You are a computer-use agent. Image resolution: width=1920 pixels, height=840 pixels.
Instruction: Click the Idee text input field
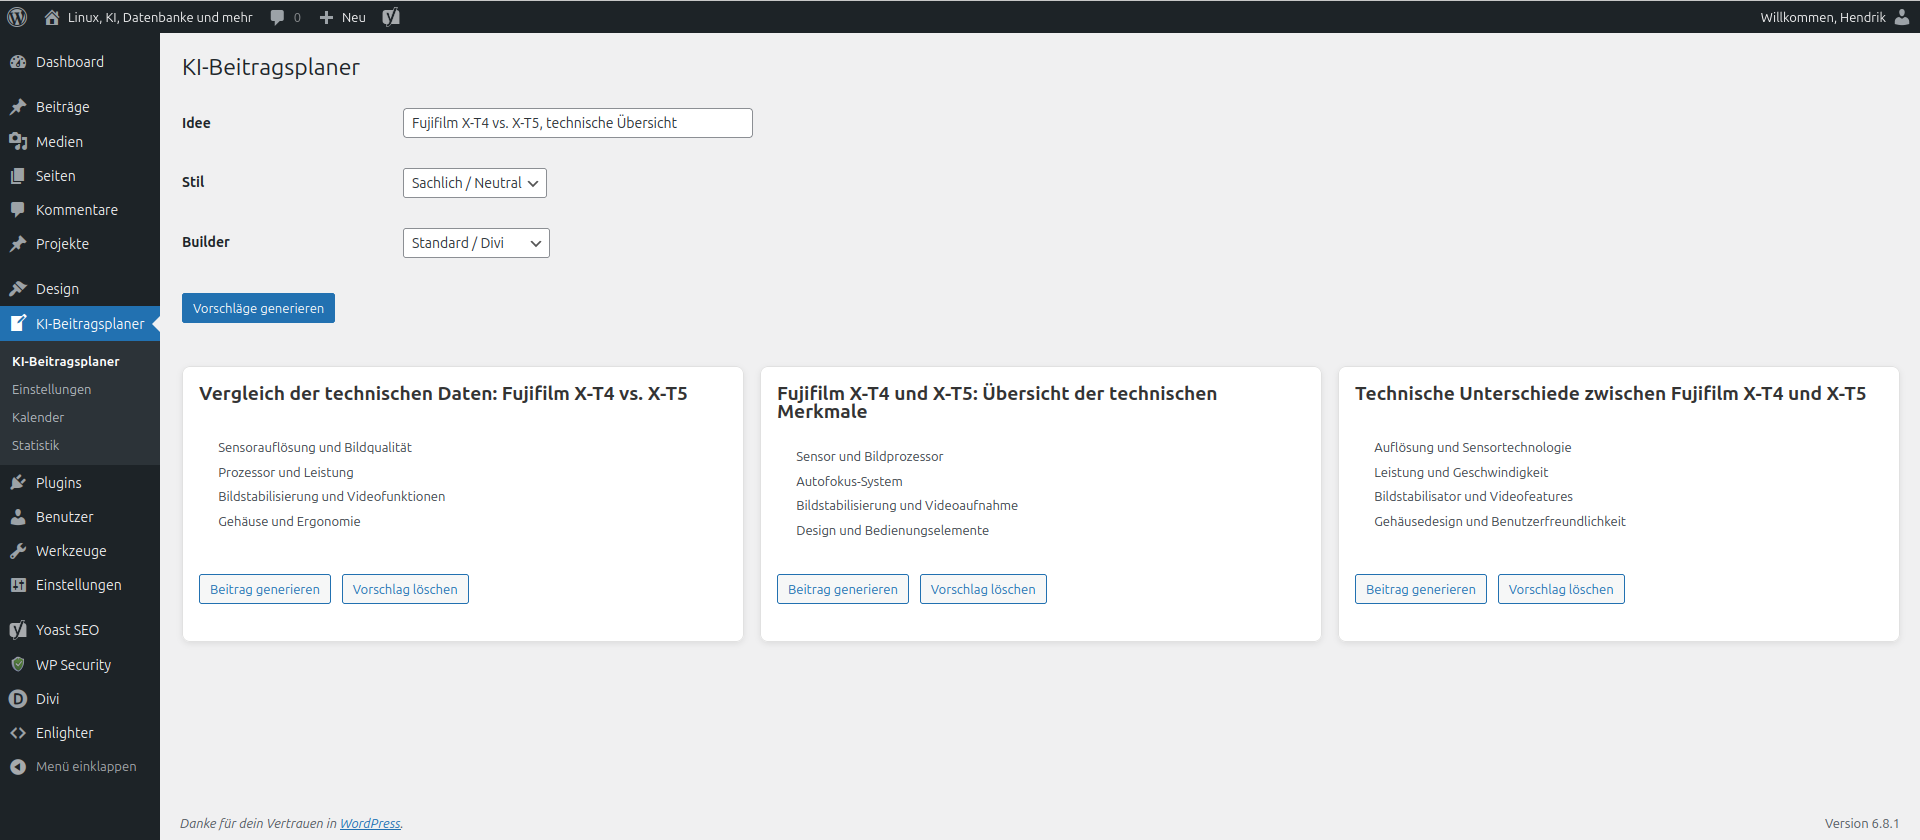point(578,123)
